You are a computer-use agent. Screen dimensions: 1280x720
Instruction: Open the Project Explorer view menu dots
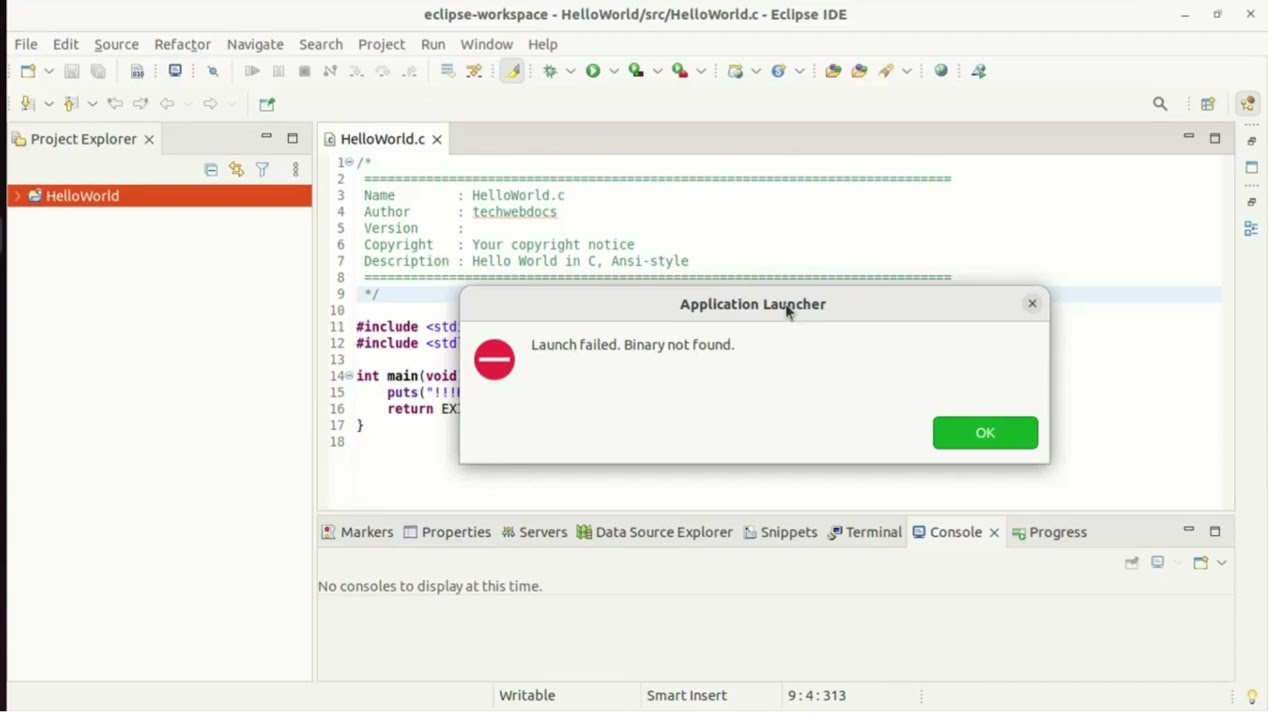296,170
